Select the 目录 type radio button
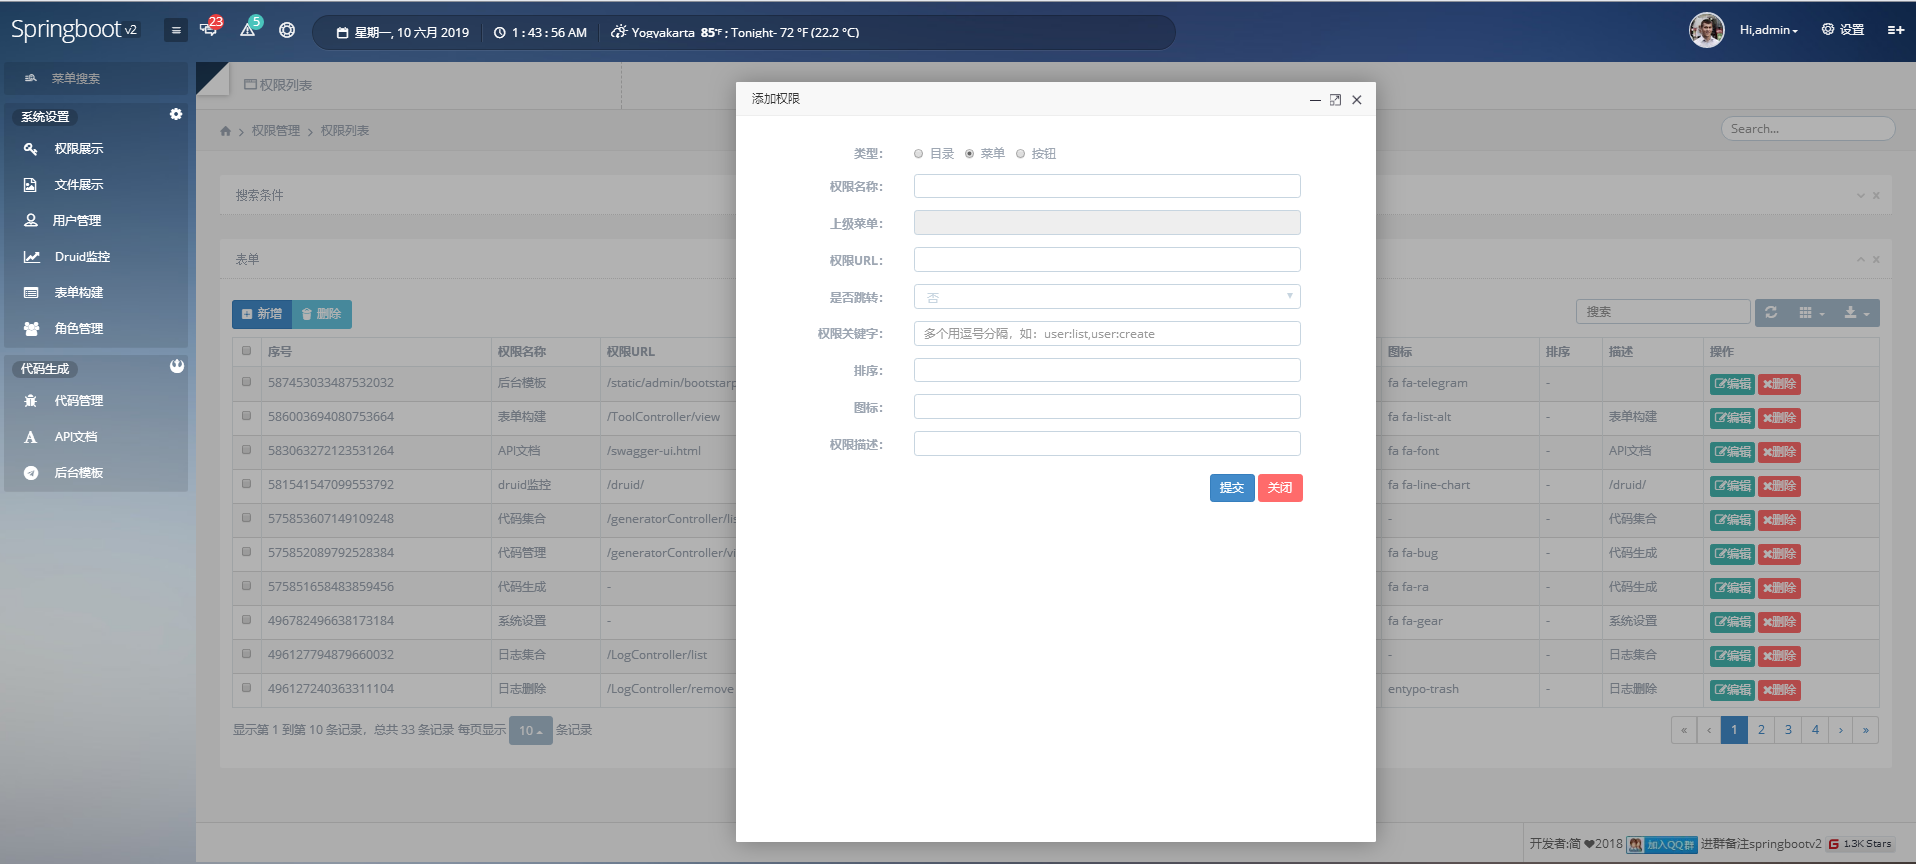Image resolution: width=1916 pixels, height=864 pixels. pos(918,154)
